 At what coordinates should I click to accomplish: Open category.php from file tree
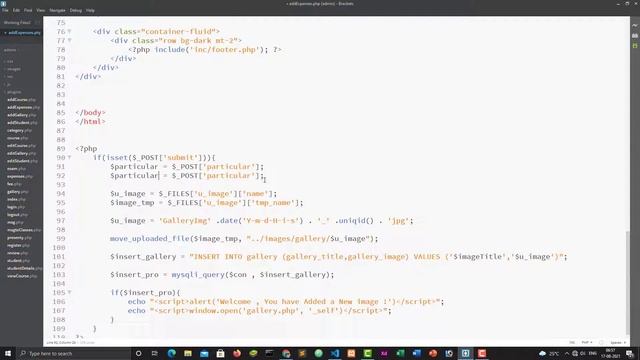click(19, 130)
